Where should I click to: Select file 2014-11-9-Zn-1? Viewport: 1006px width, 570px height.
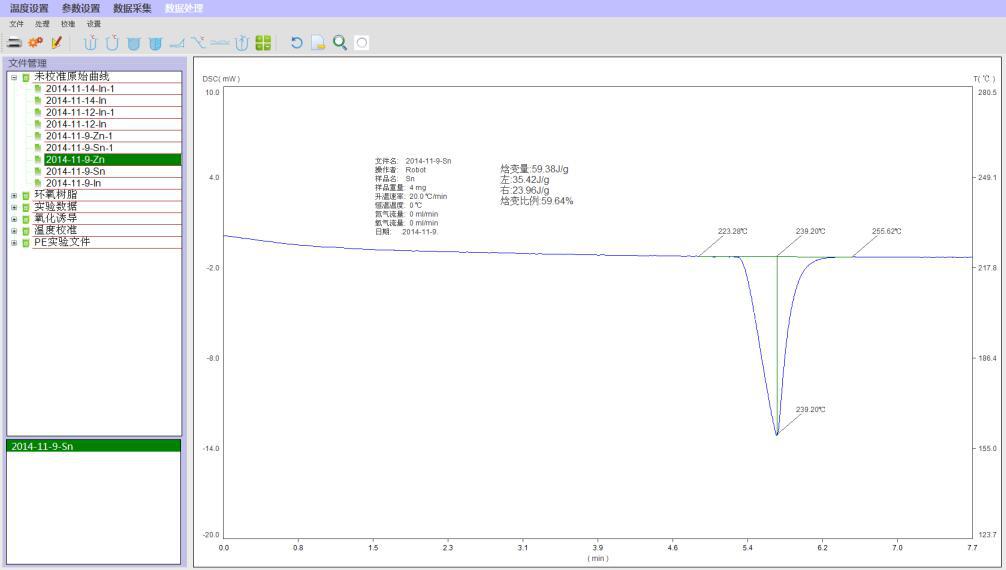[79, 136]
